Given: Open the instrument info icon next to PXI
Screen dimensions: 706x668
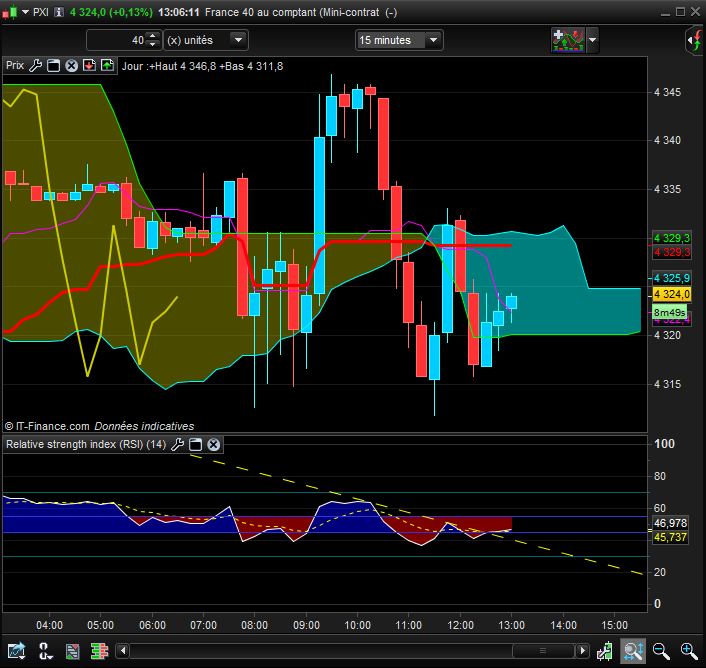Looking at the screenshot, I should pyautogui.click(x=59, y=12).
